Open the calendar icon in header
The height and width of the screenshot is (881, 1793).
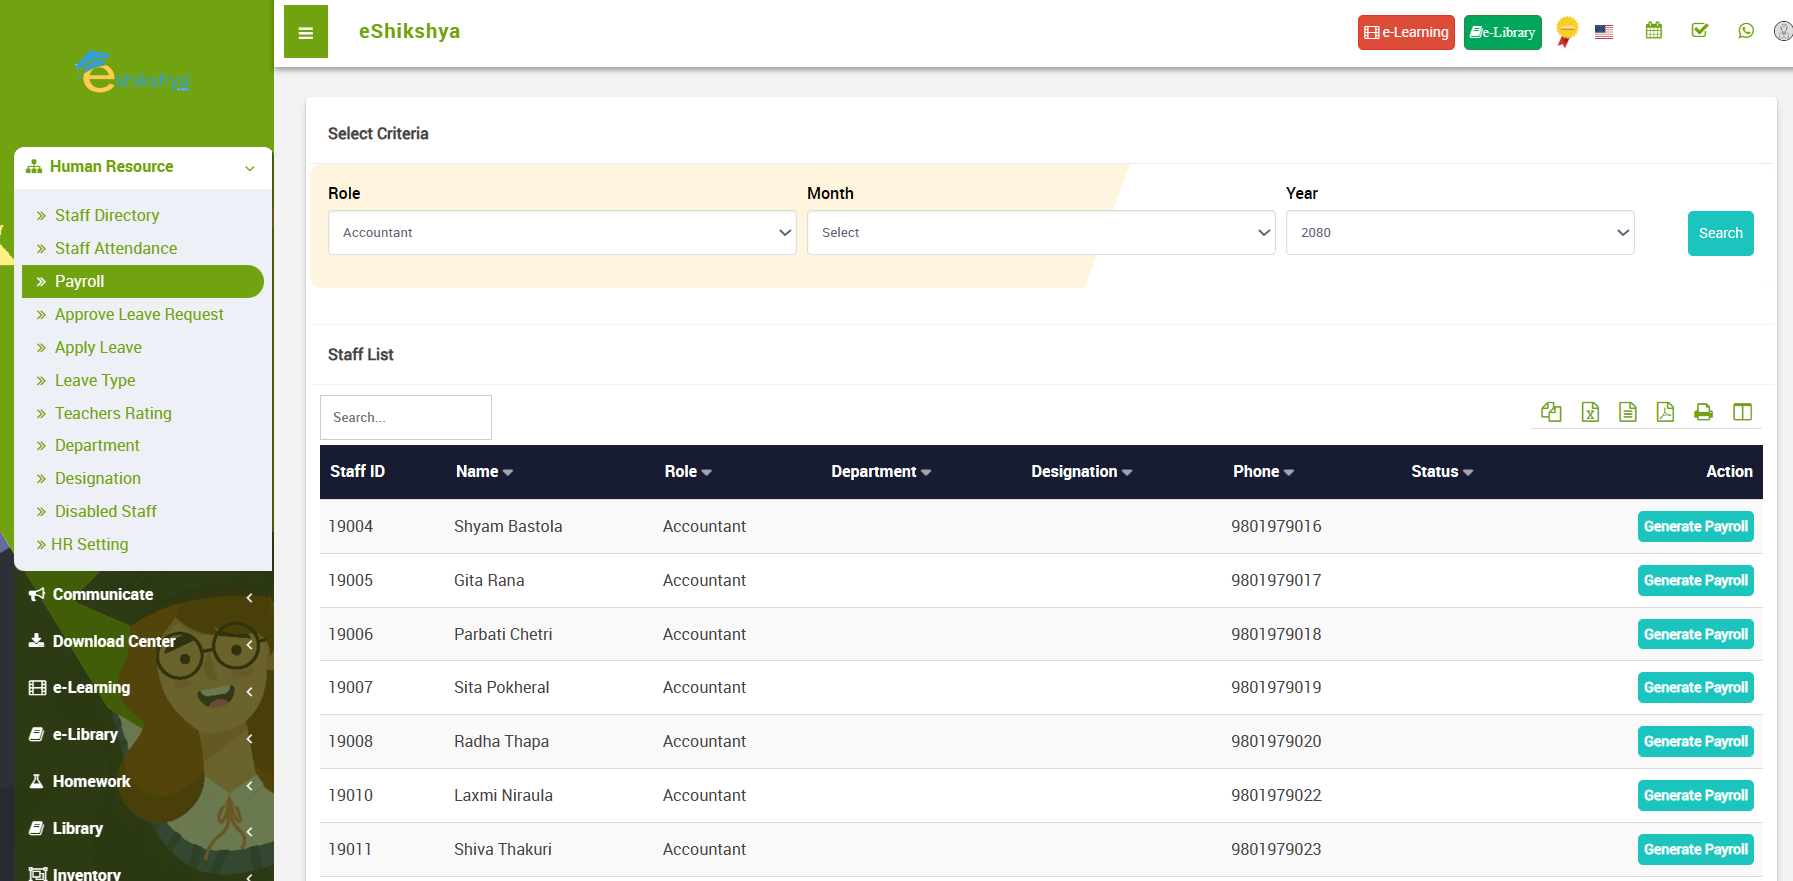(1654, 31)
